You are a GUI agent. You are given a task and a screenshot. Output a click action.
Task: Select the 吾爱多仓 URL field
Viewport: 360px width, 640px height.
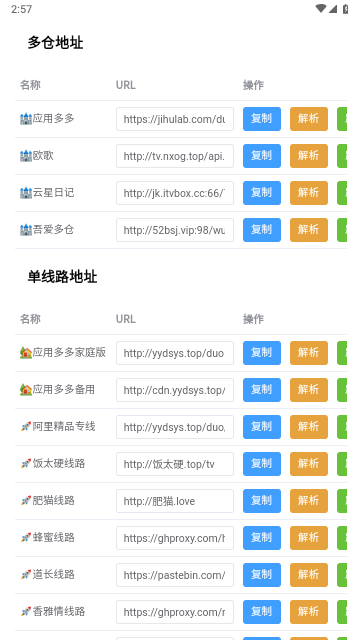click(x=175, y=230)
